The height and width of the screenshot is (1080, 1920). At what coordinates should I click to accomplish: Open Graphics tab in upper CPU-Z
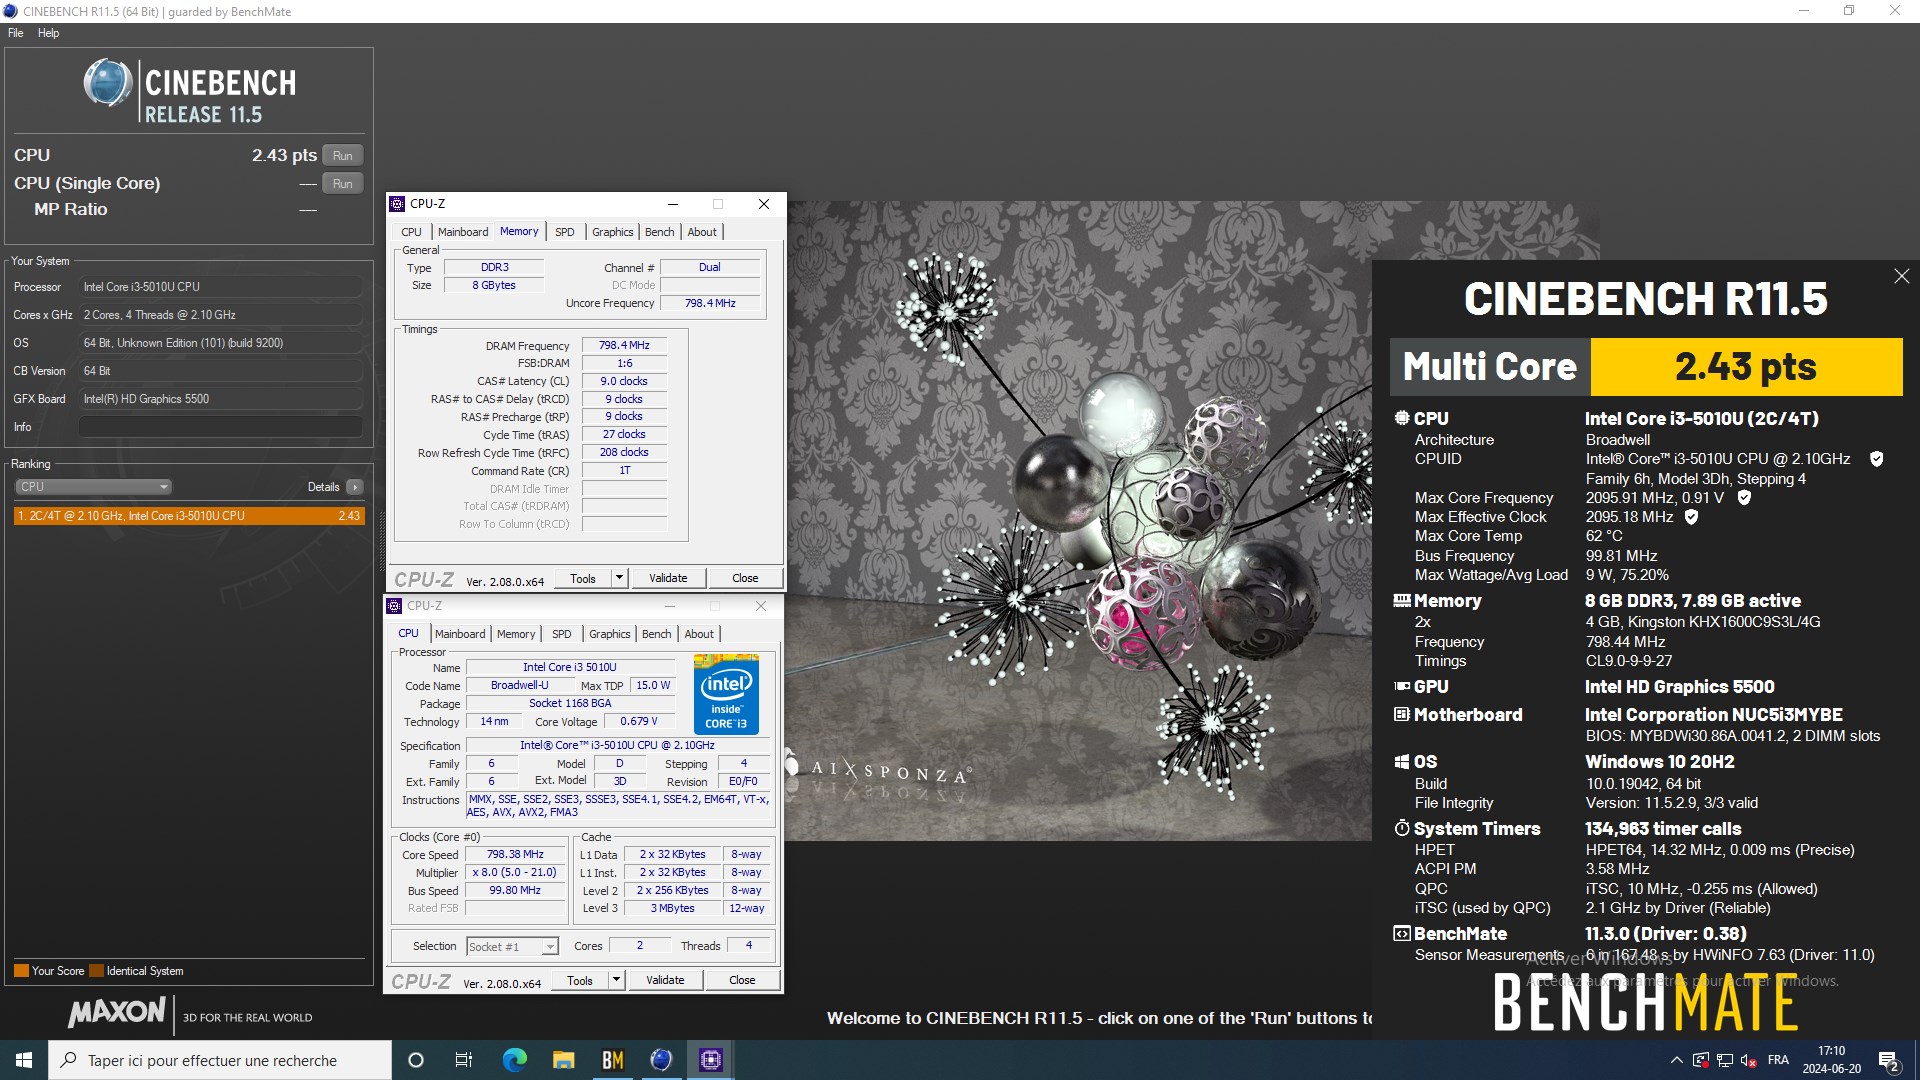click(613, 232)
